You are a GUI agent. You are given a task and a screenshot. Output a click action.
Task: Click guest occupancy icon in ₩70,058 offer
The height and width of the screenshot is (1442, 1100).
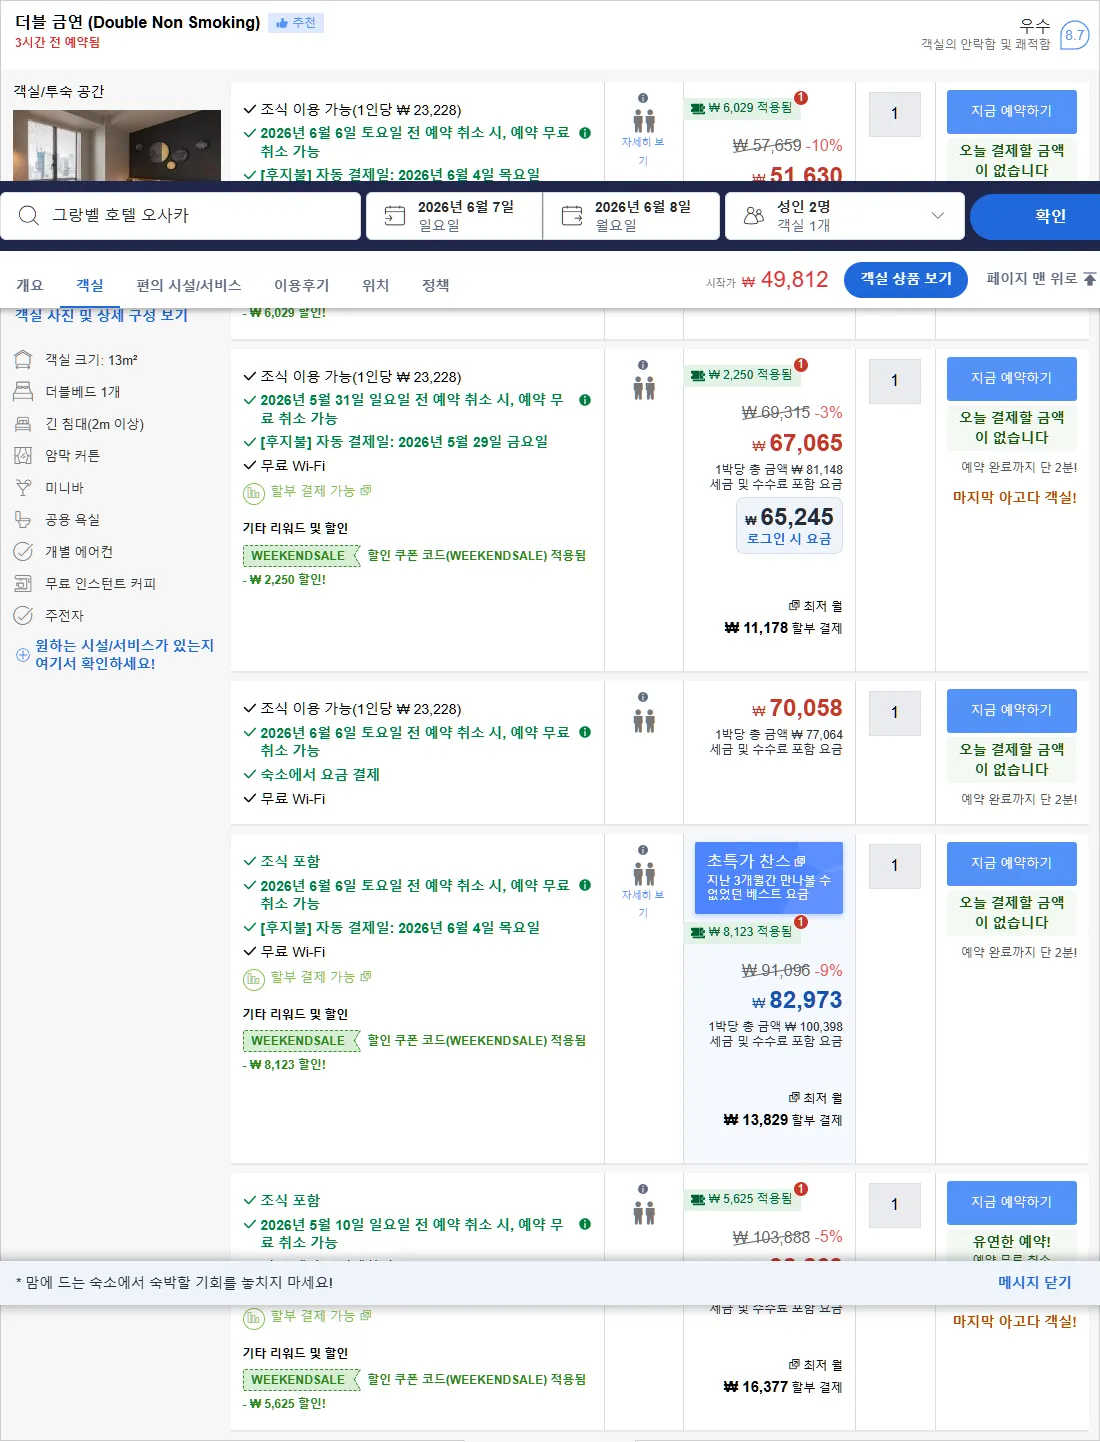coord(644,720)
